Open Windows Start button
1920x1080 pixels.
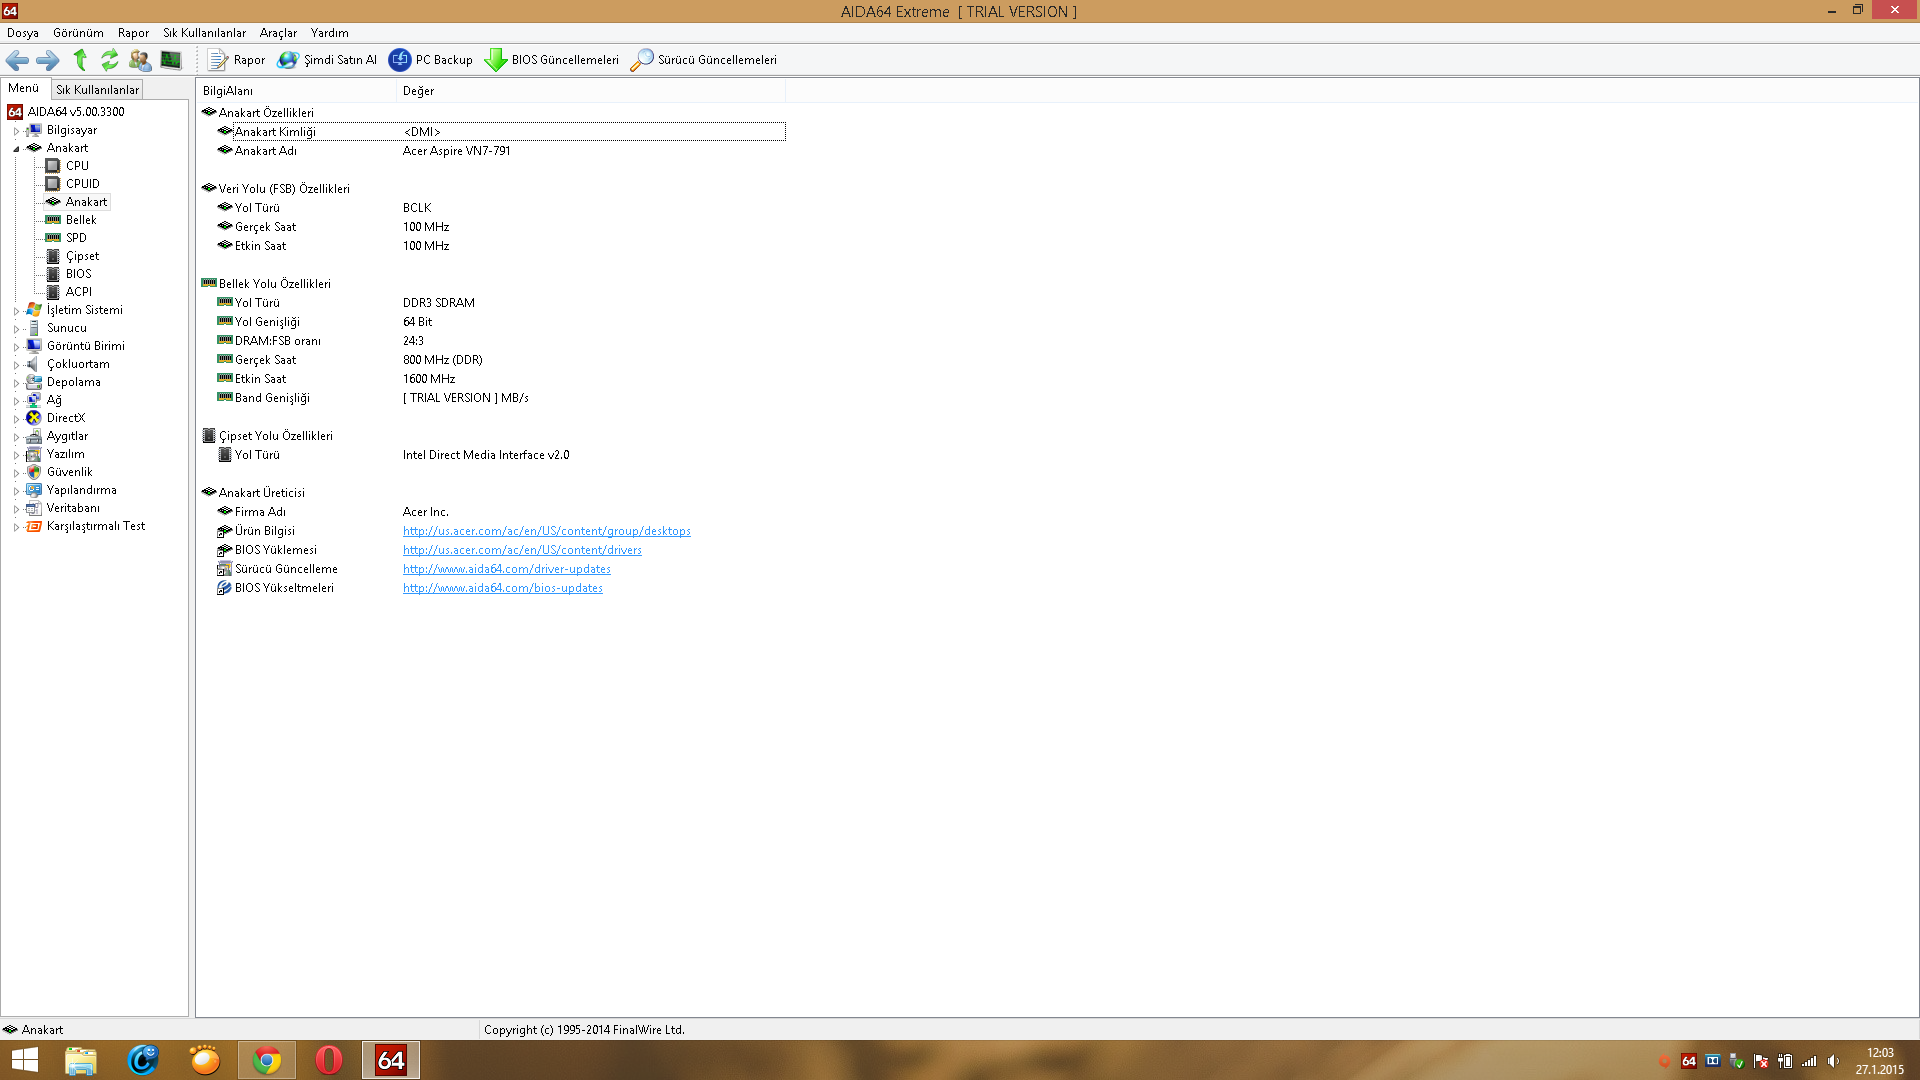pyautogui.click(x=24, y=1060)
